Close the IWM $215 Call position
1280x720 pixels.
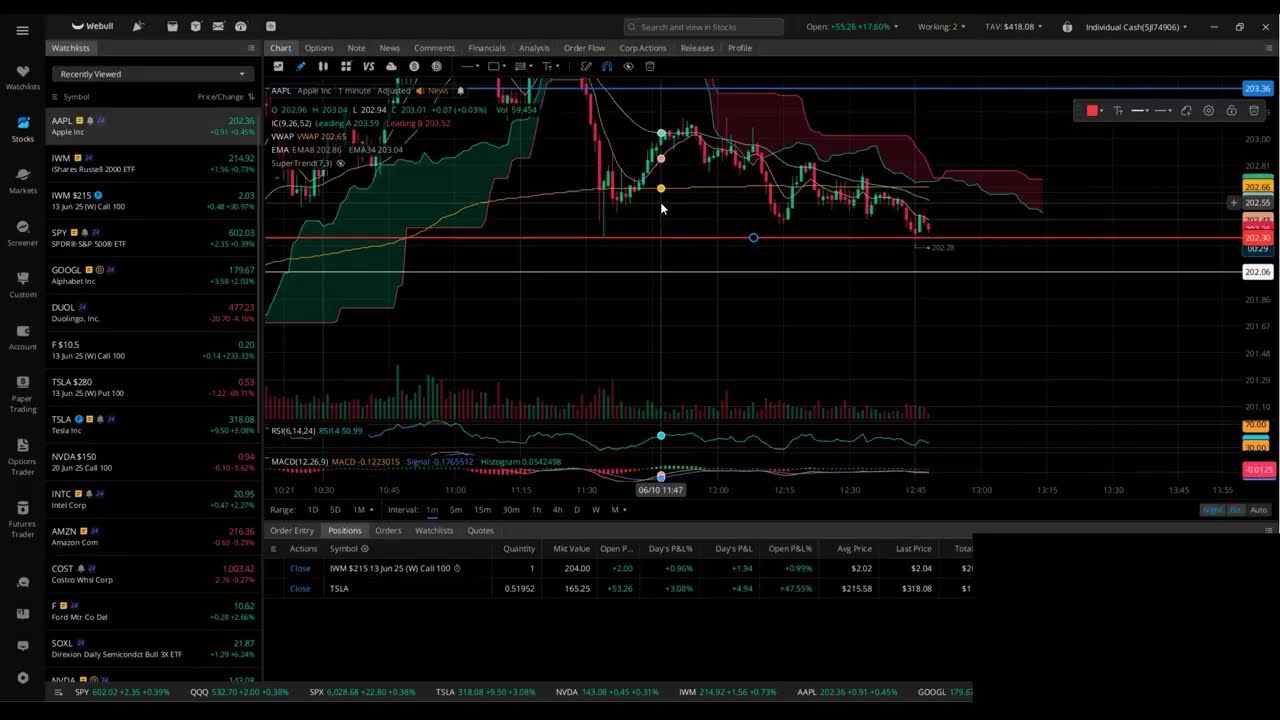click(x=300, y=569)
